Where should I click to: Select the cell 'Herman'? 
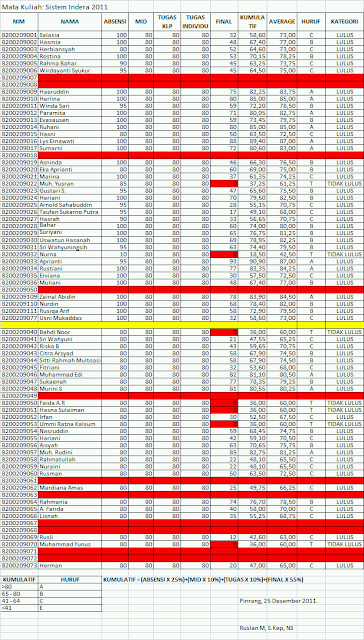coord(70,565)
